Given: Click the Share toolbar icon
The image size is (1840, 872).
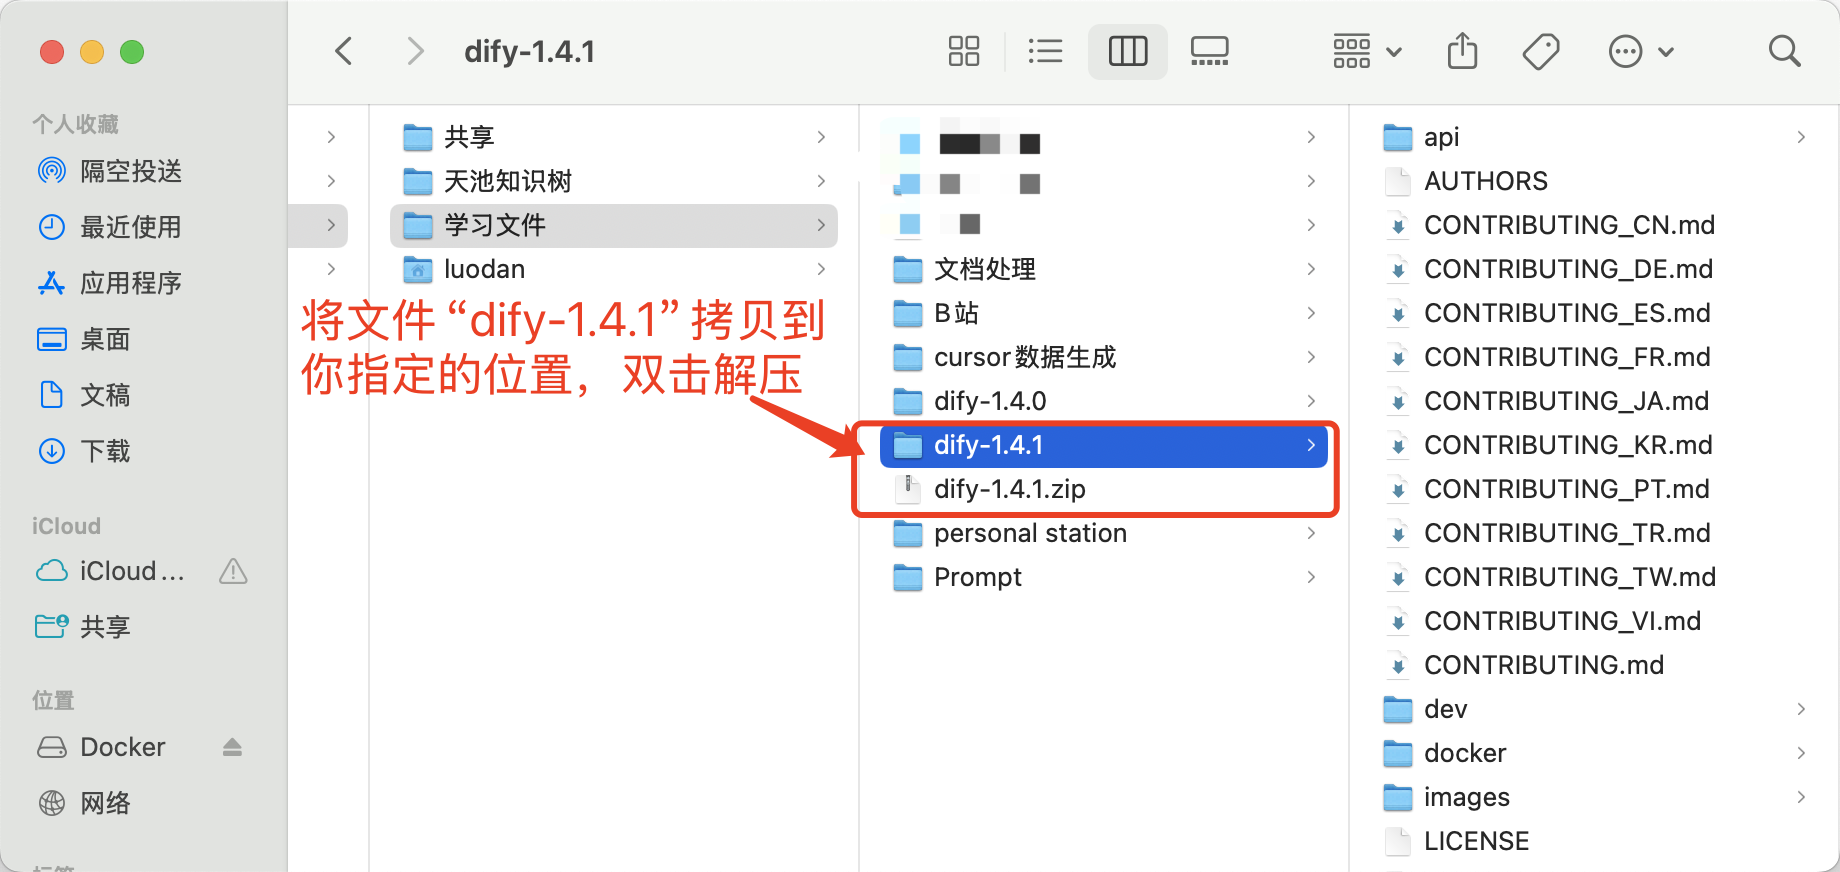Looking at the screenshot, I should (1462, 51).
